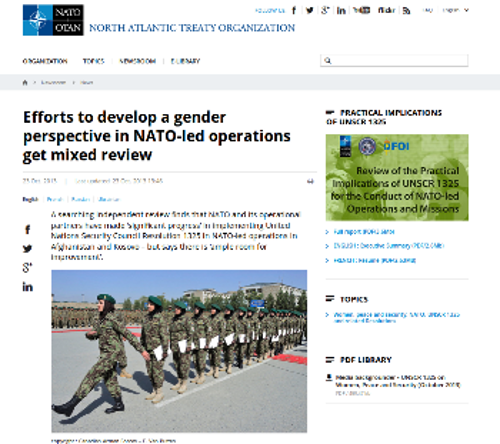
Task: Click the Newsroom breadcrumb link
Action: coord(53,82)
